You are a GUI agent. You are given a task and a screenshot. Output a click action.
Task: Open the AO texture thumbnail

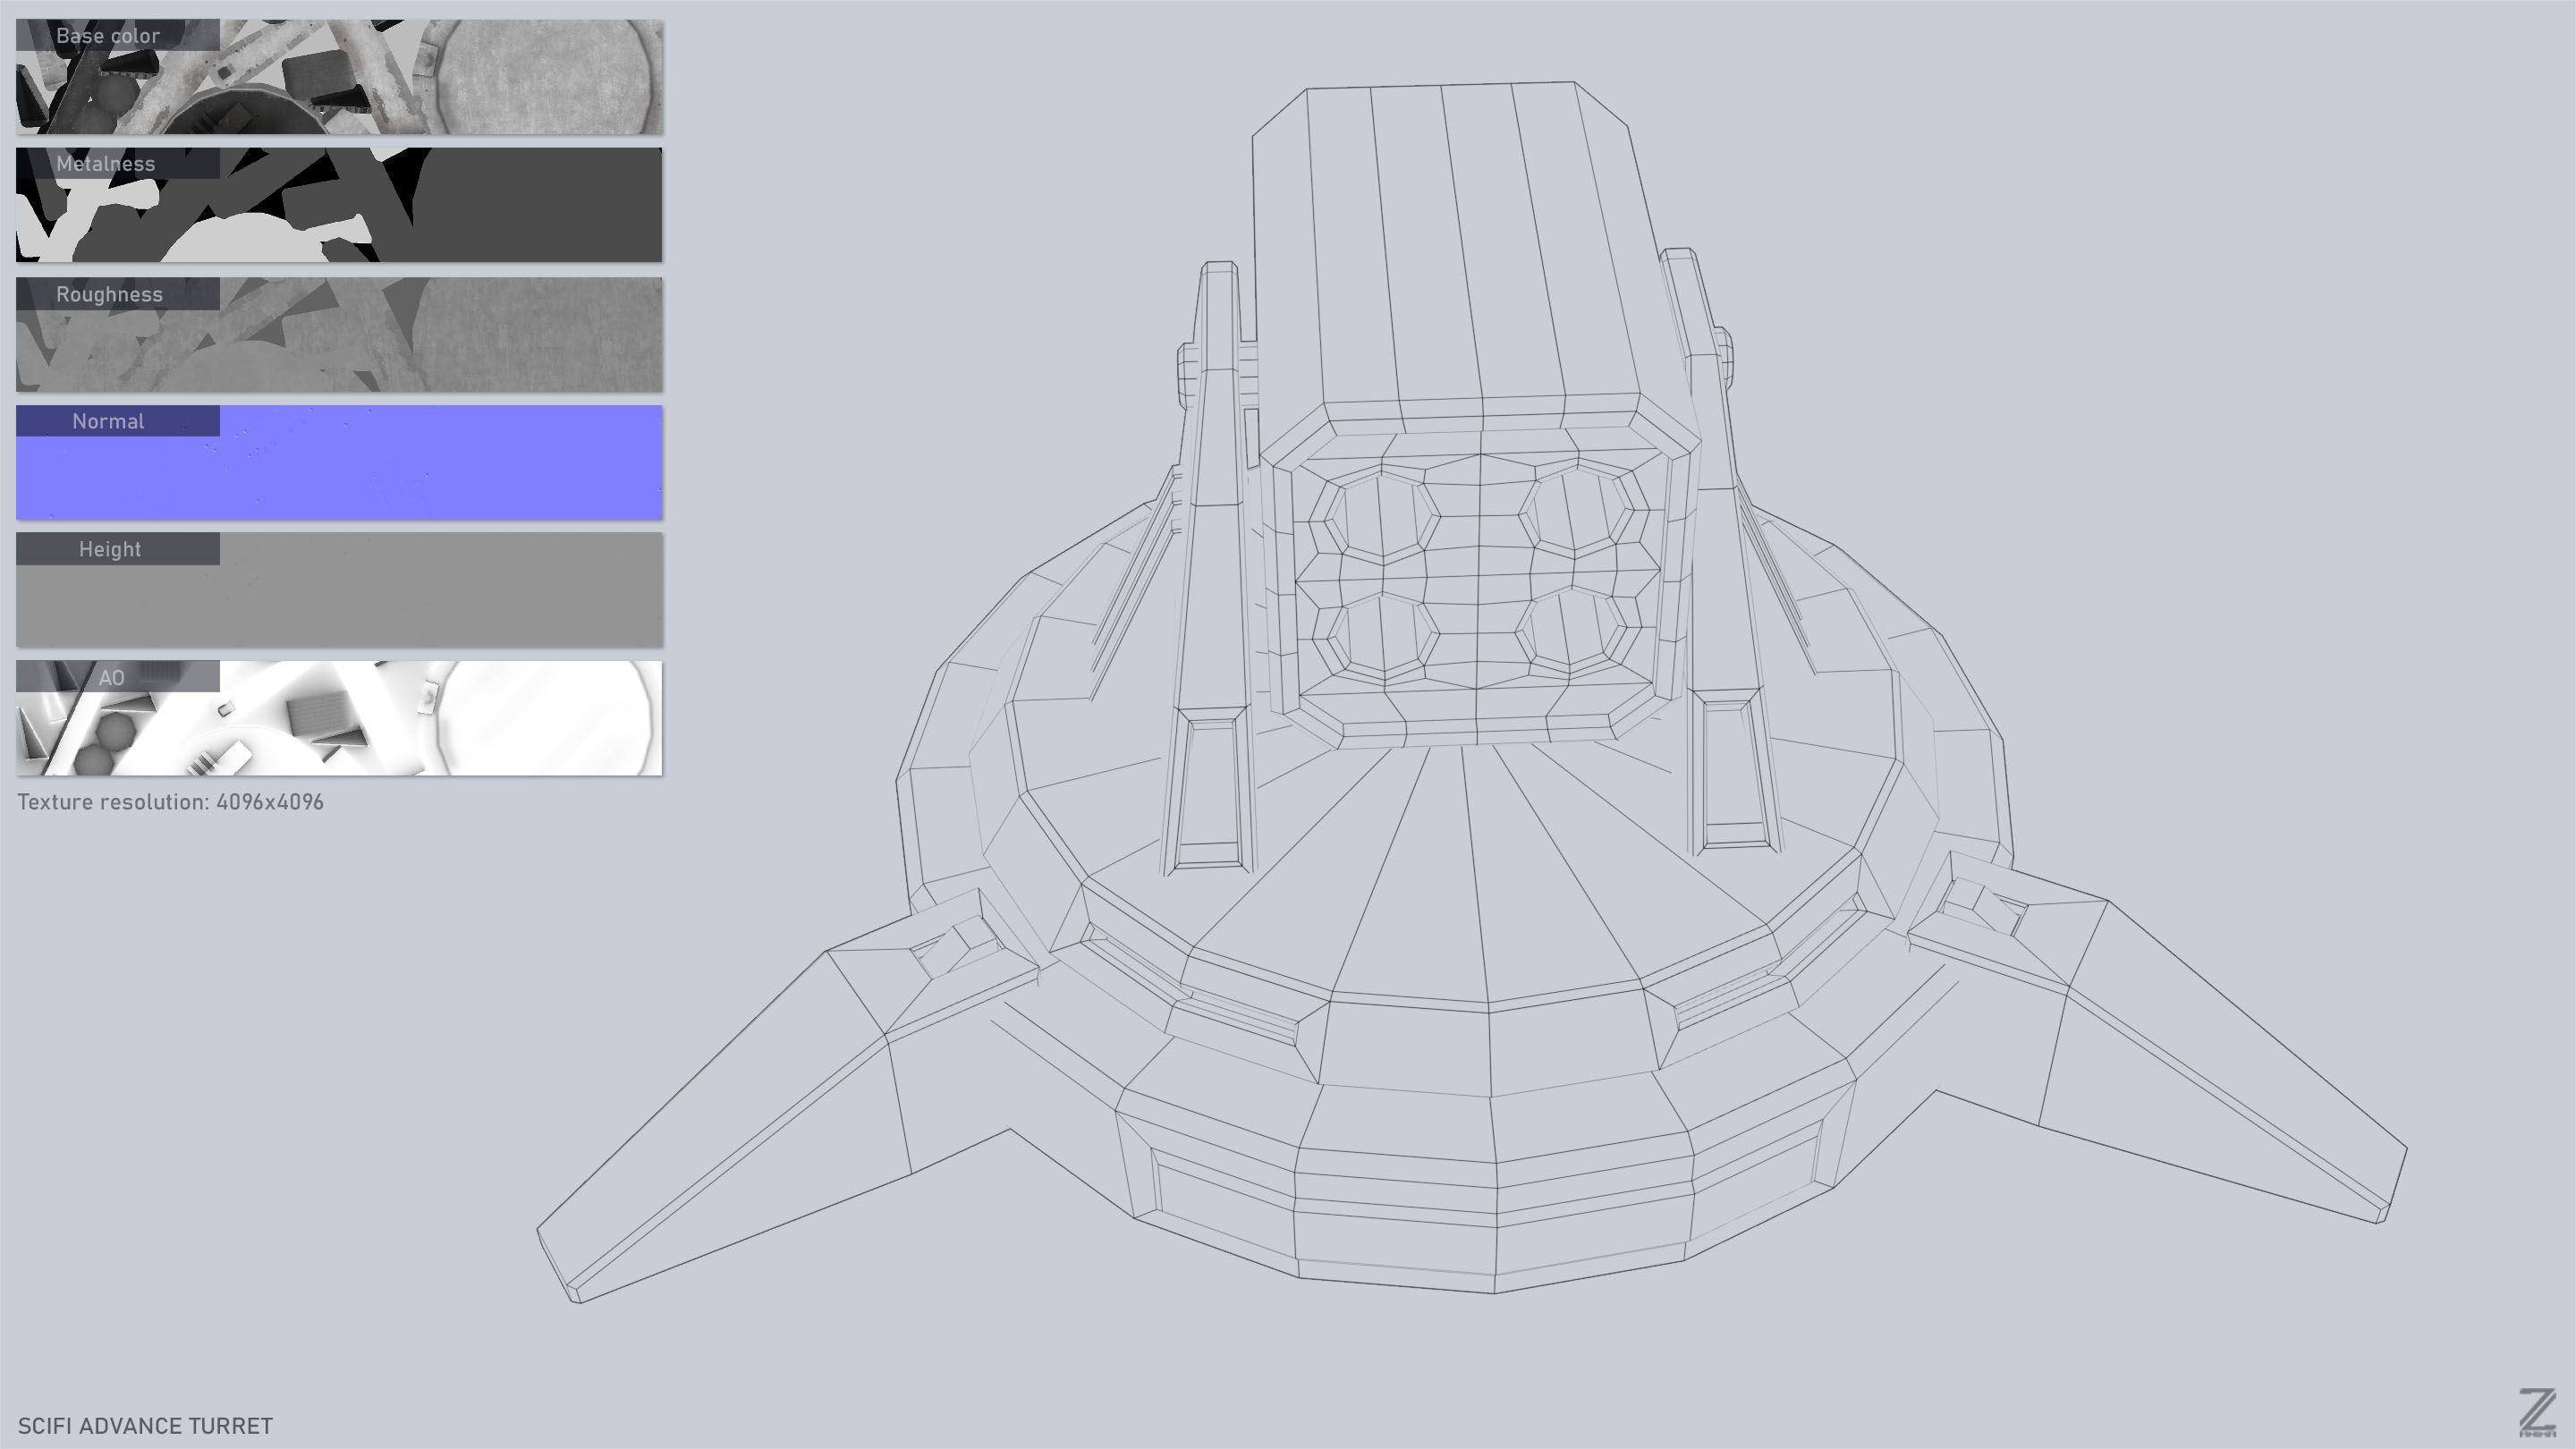pos(339,718)
